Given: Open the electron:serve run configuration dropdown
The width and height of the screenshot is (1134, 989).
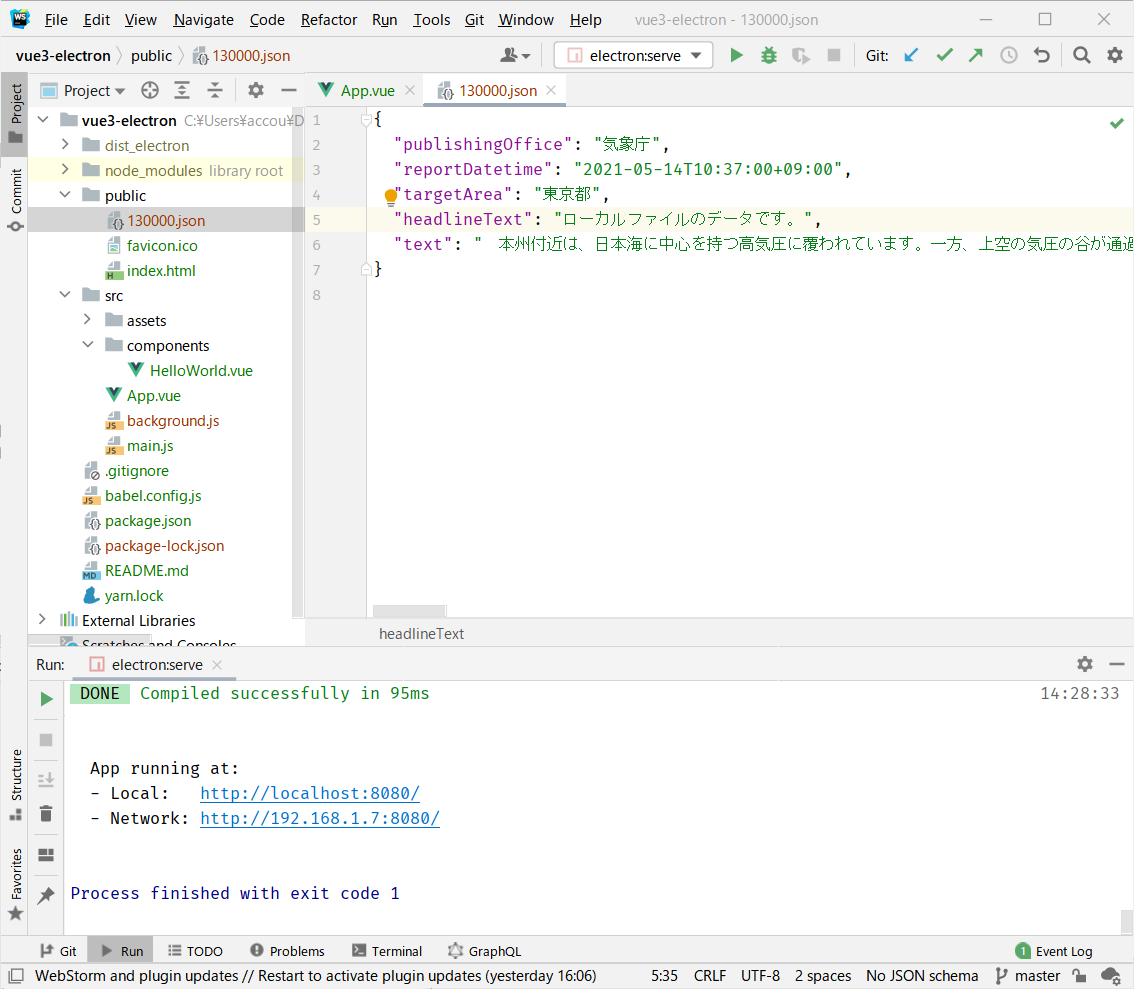Looking at the screenshot, I should 634,56.
